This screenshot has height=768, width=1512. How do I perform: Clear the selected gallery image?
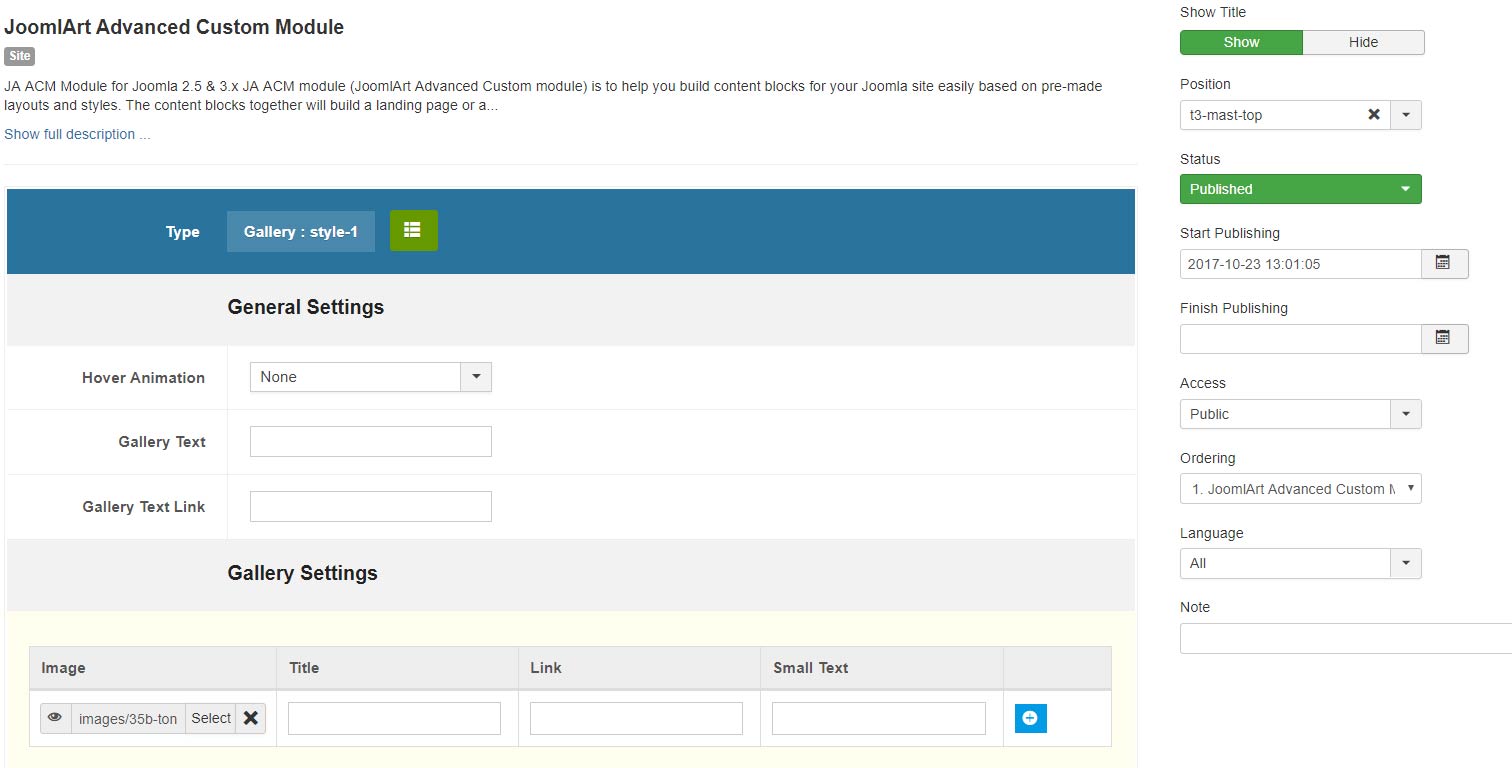click(x=251, y=718)
